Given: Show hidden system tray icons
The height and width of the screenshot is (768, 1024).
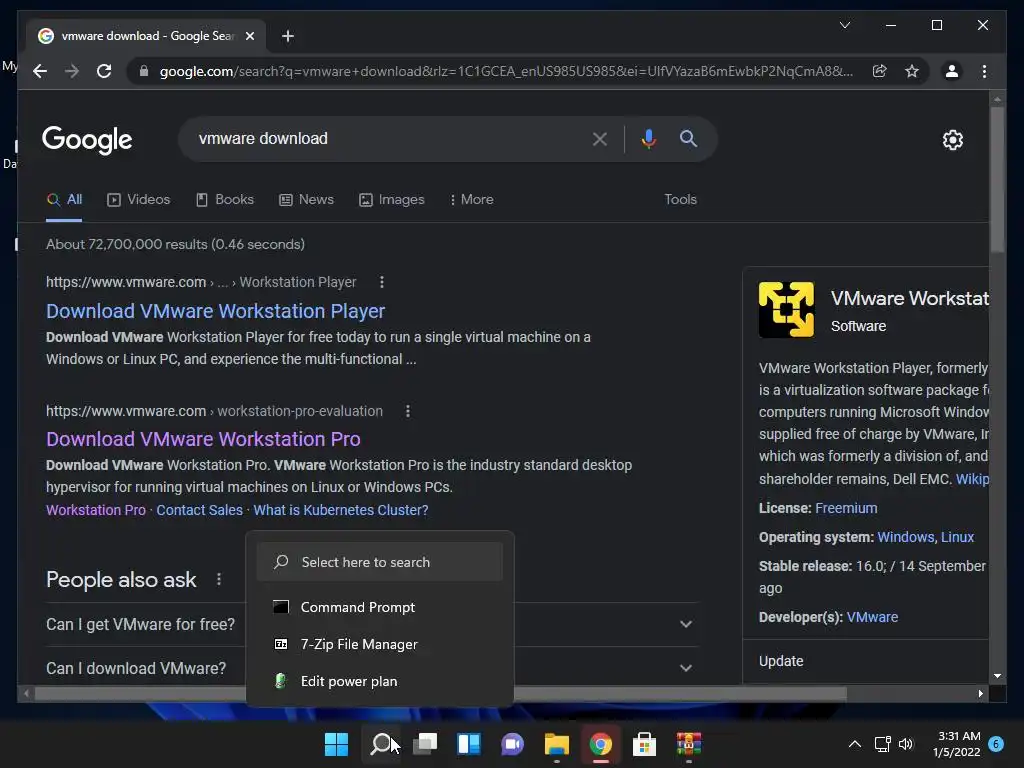Looking at the screenshot, I should click(x=854, y=744).
